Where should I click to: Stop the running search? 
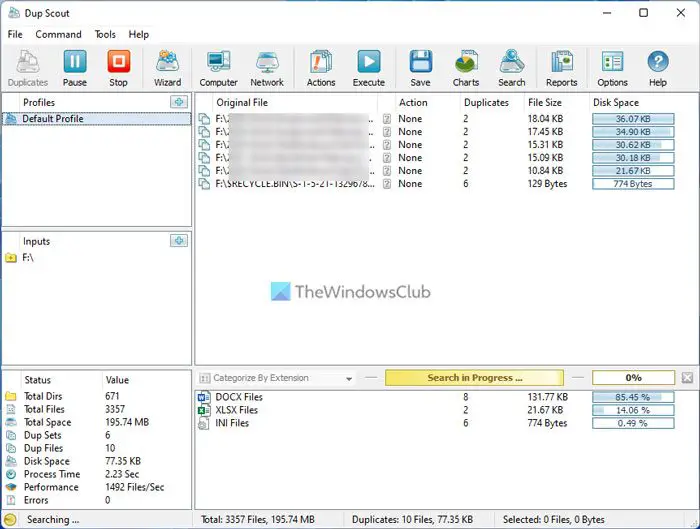pyautogui.click(x=118, y=68)
